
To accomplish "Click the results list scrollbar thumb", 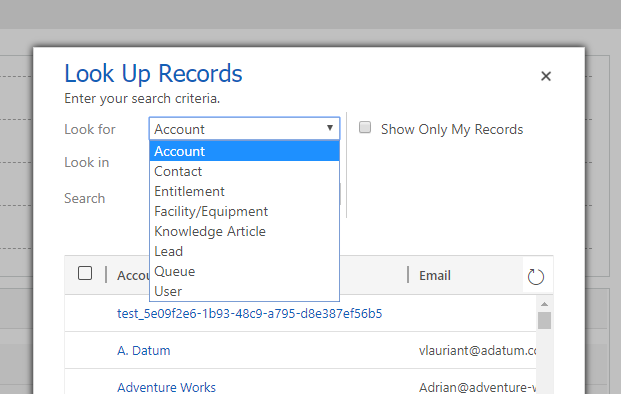I will pos(545,320).
